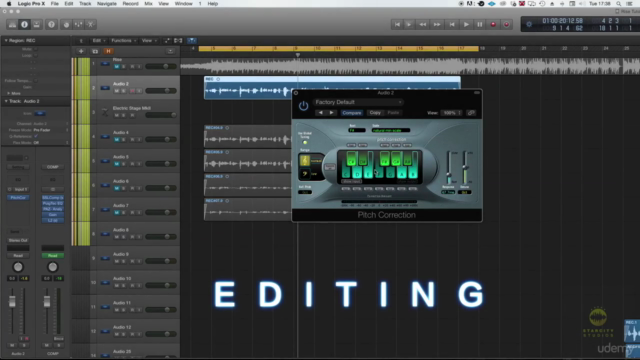
Task: Unmute the Audio 4 track
Action: point(117,140)
